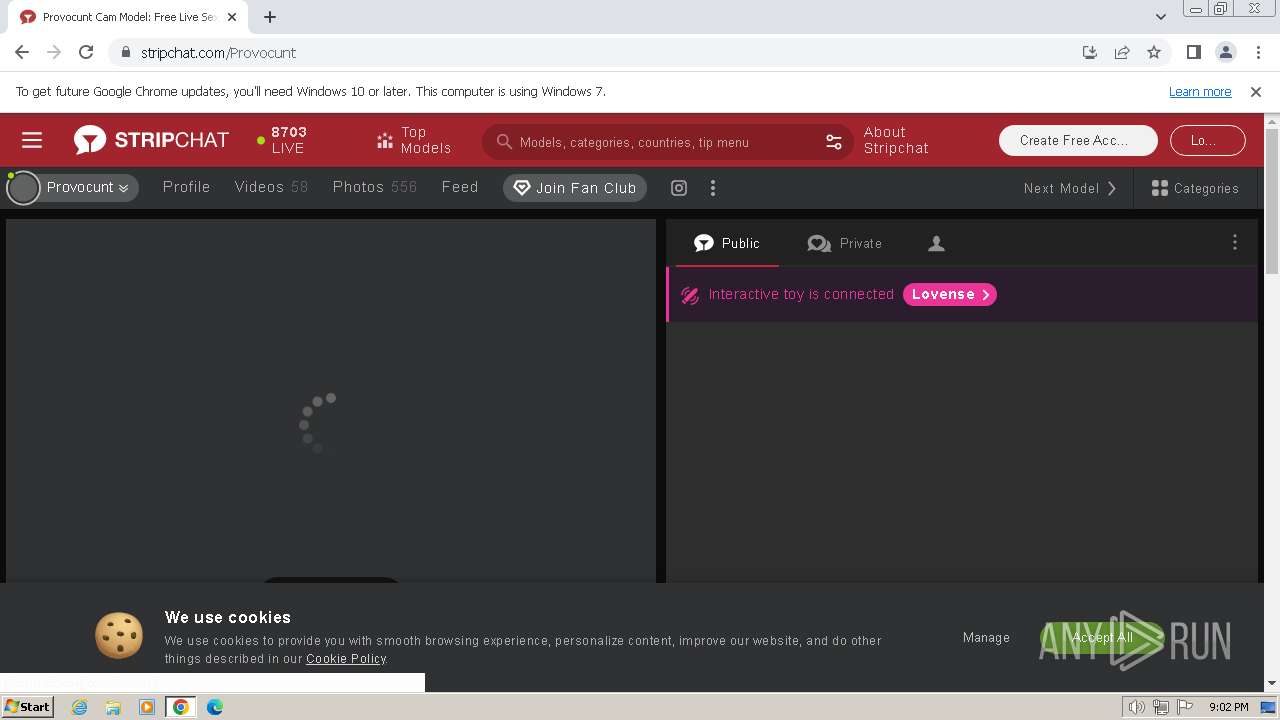The image size is (1280, 720).
Task: Open the model's Instagram icon
Action: point(679,188)
